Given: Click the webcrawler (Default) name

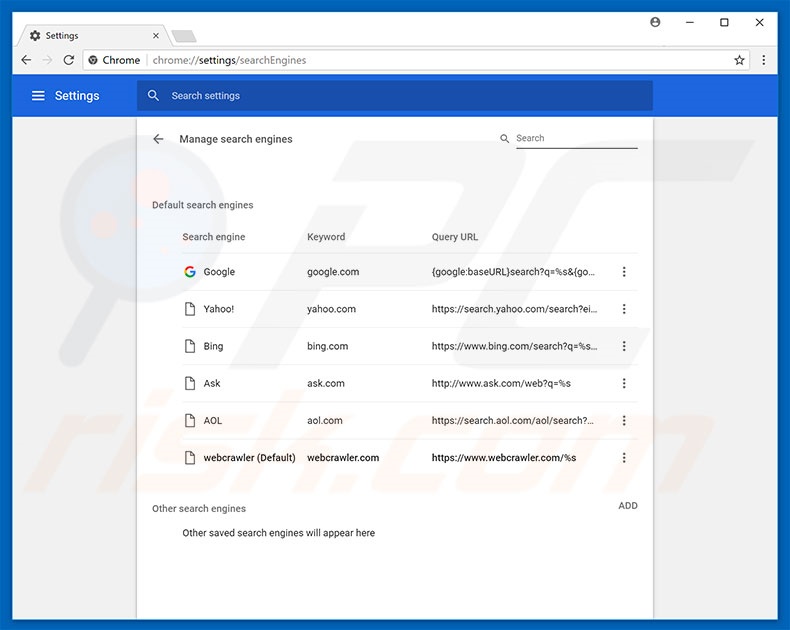Looking at the screenshot, I should pos(249,458).
